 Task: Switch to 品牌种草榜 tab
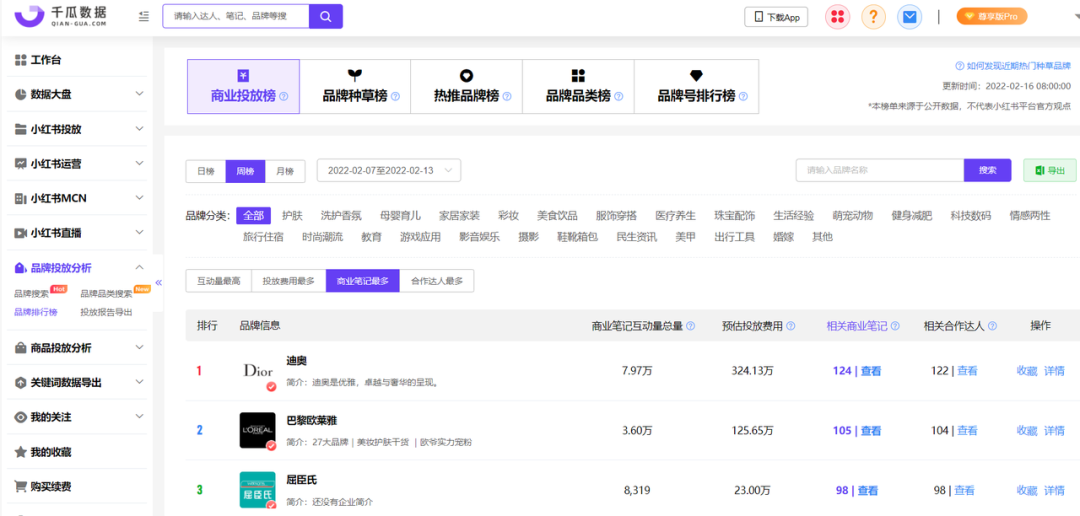355,87
